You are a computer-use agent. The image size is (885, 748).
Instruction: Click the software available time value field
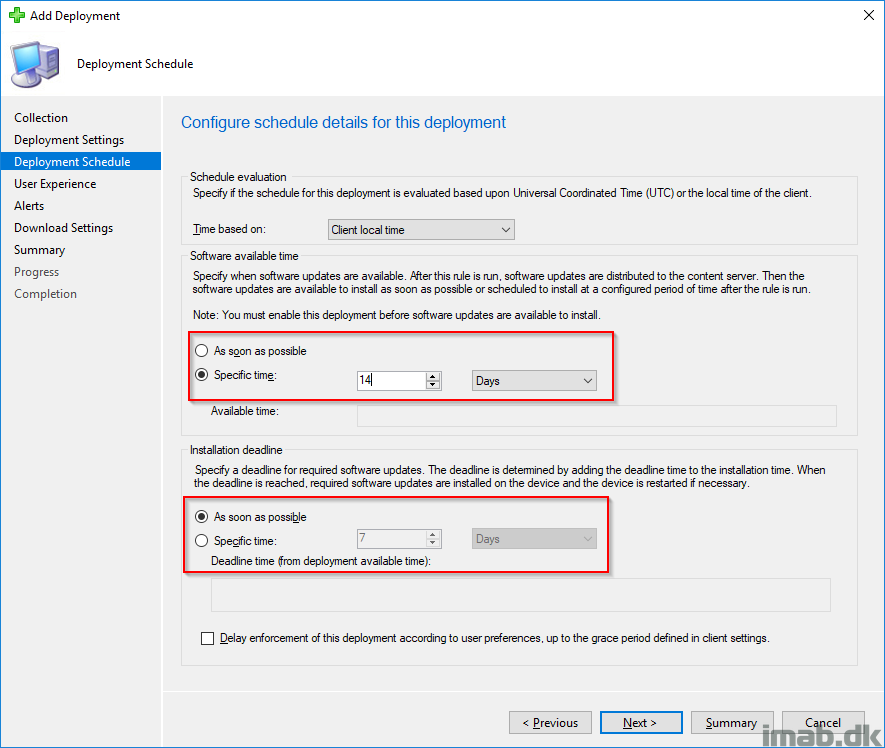(391, 380)
